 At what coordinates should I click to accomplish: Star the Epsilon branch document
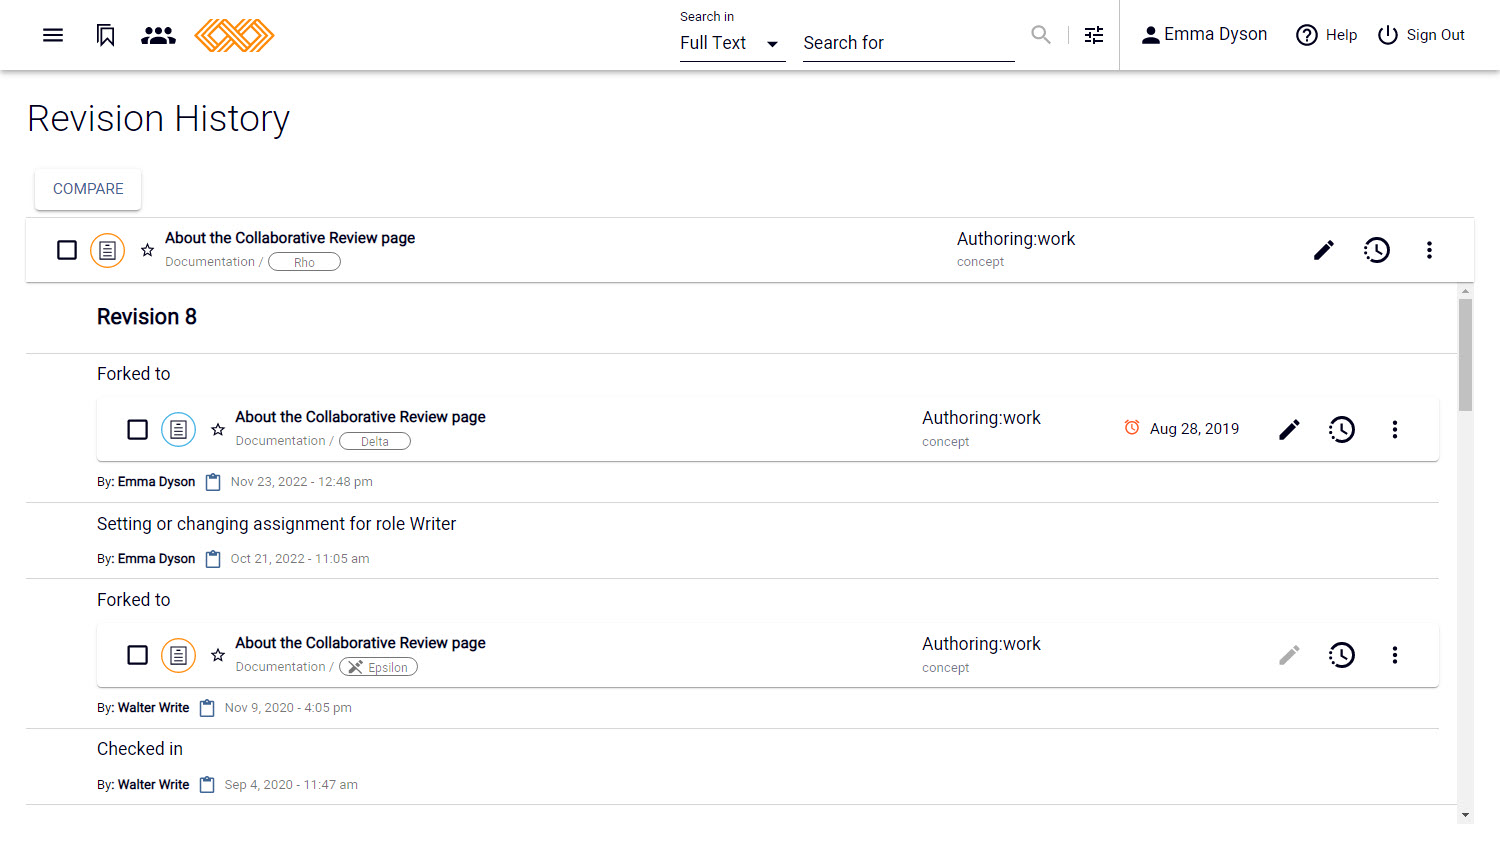pos(218,655)
